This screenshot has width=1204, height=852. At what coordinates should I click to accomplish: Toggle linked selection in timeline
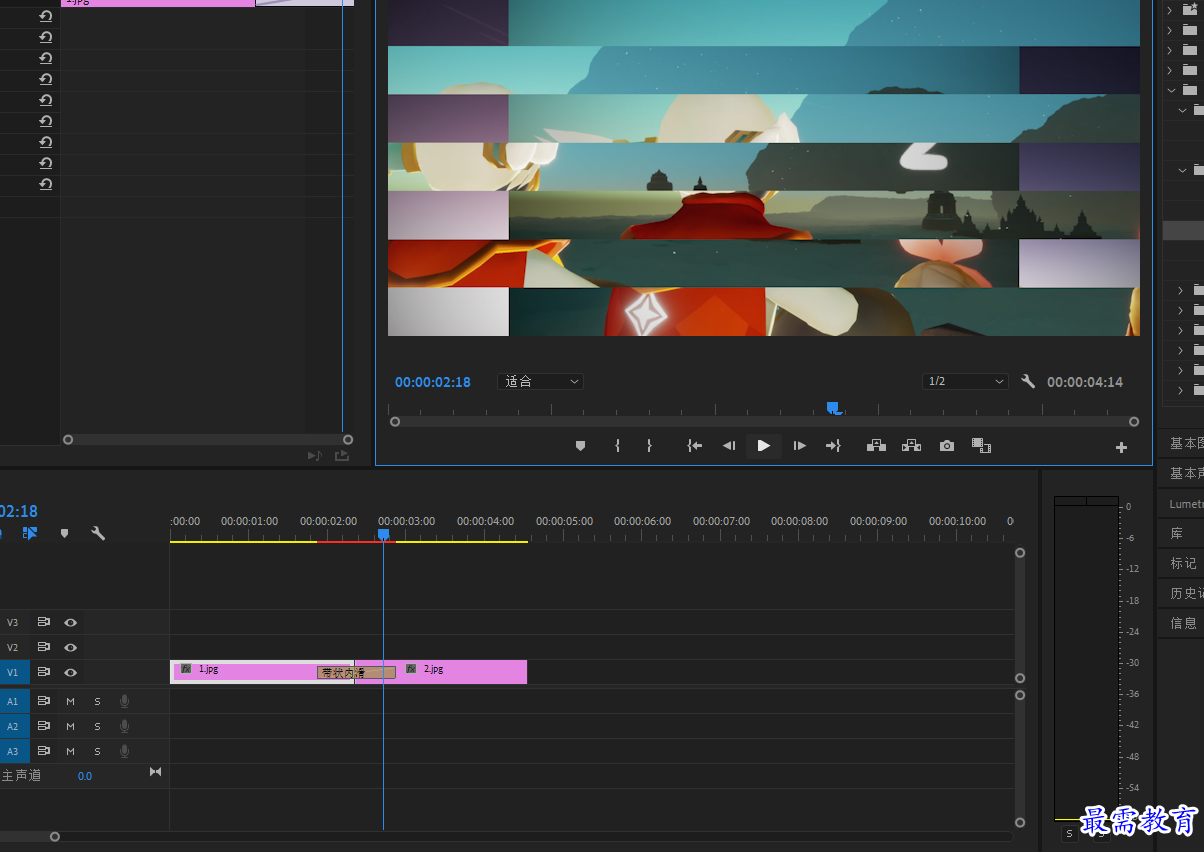click(30, 533)
